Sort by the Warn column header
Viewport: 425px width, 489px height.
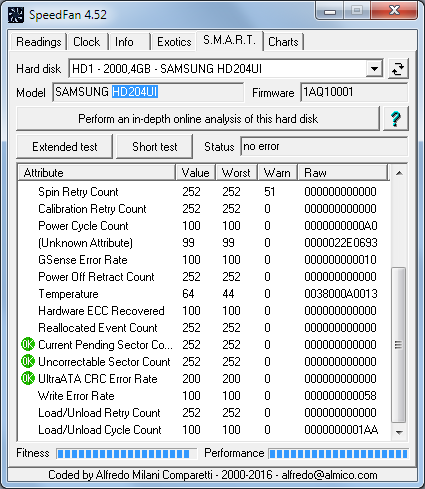point(277,173)
